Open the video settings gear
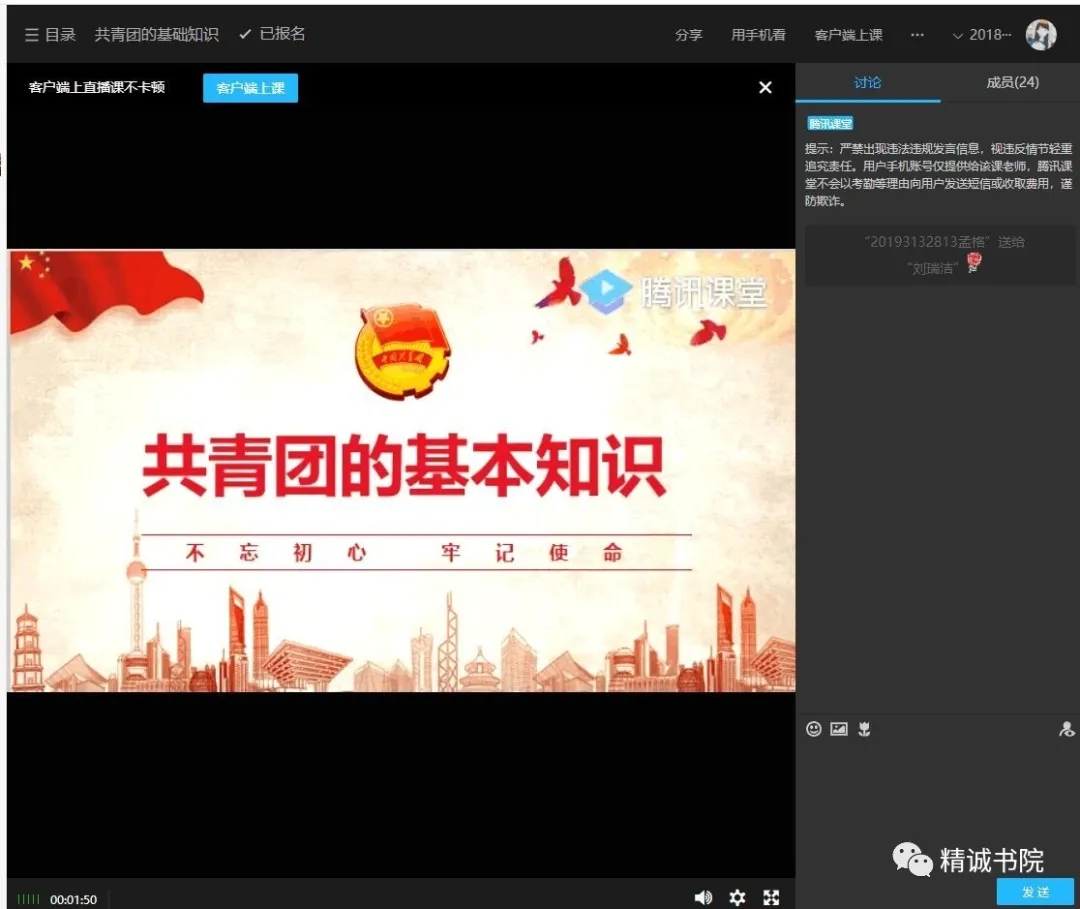Viewport: 1080px width, 909px height. coord(737,898)
